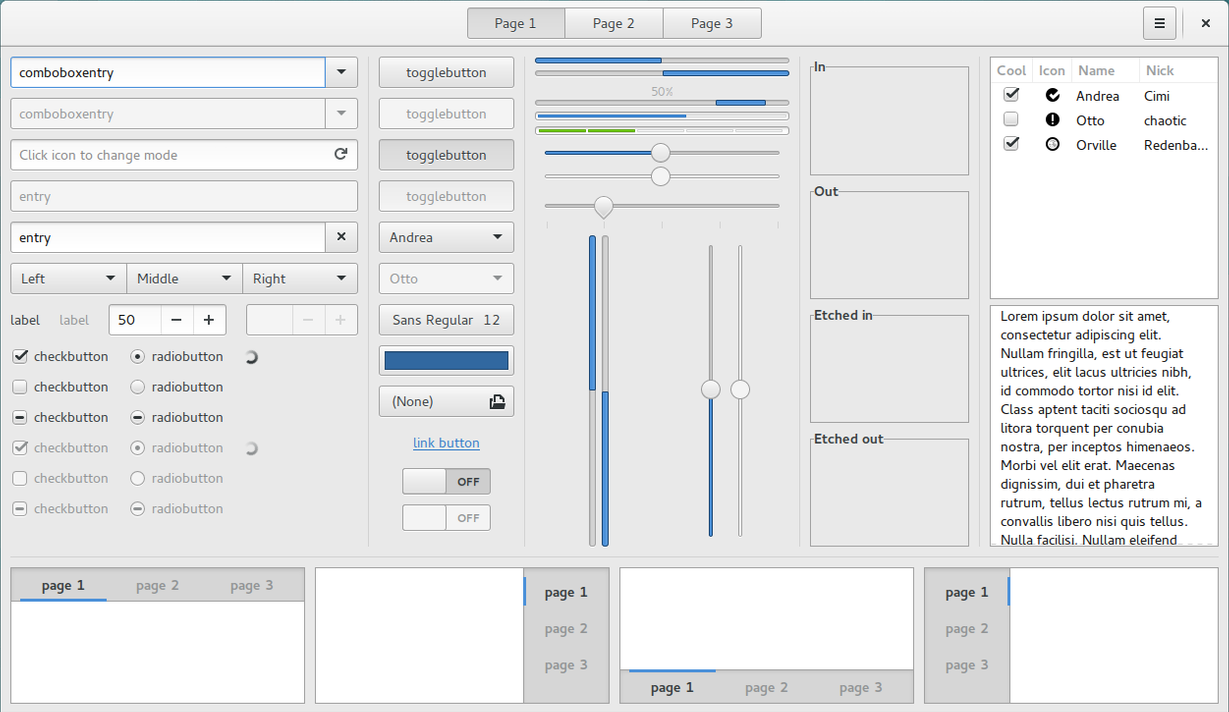1229x712 pixels.
Task: Click Andrea's status icon in the list
Action: [1051, 95]
